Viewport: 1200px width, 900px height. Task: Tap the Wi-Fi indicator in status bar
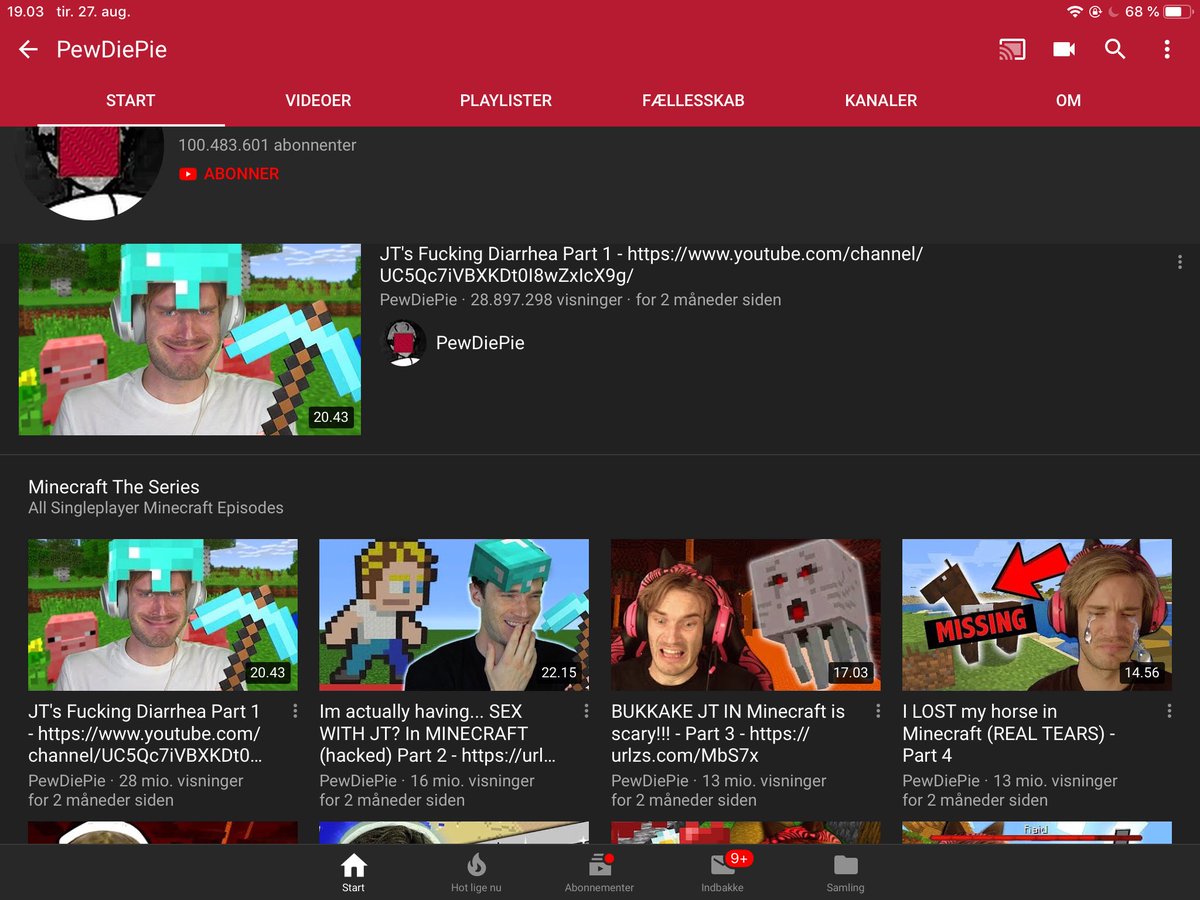1075,12
